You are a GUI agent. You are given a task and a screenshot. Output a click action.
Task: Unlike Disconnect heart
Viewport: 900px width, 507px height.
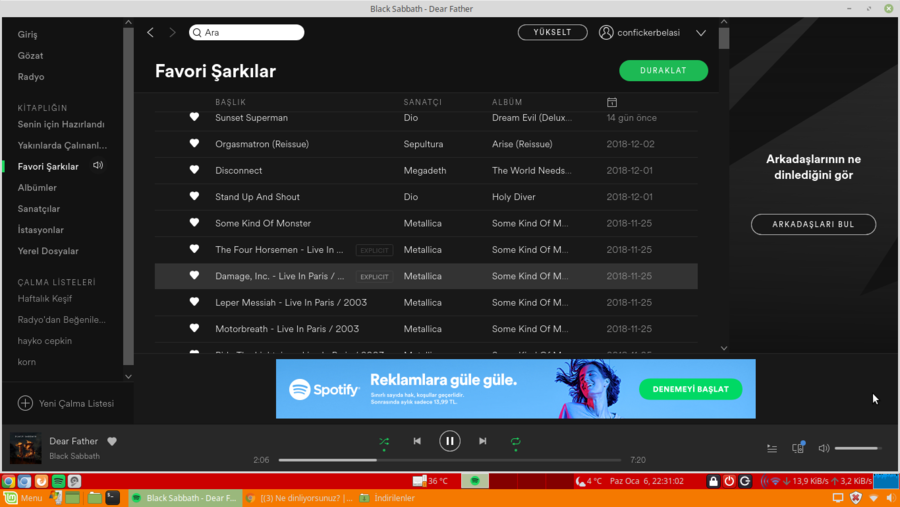194,170
